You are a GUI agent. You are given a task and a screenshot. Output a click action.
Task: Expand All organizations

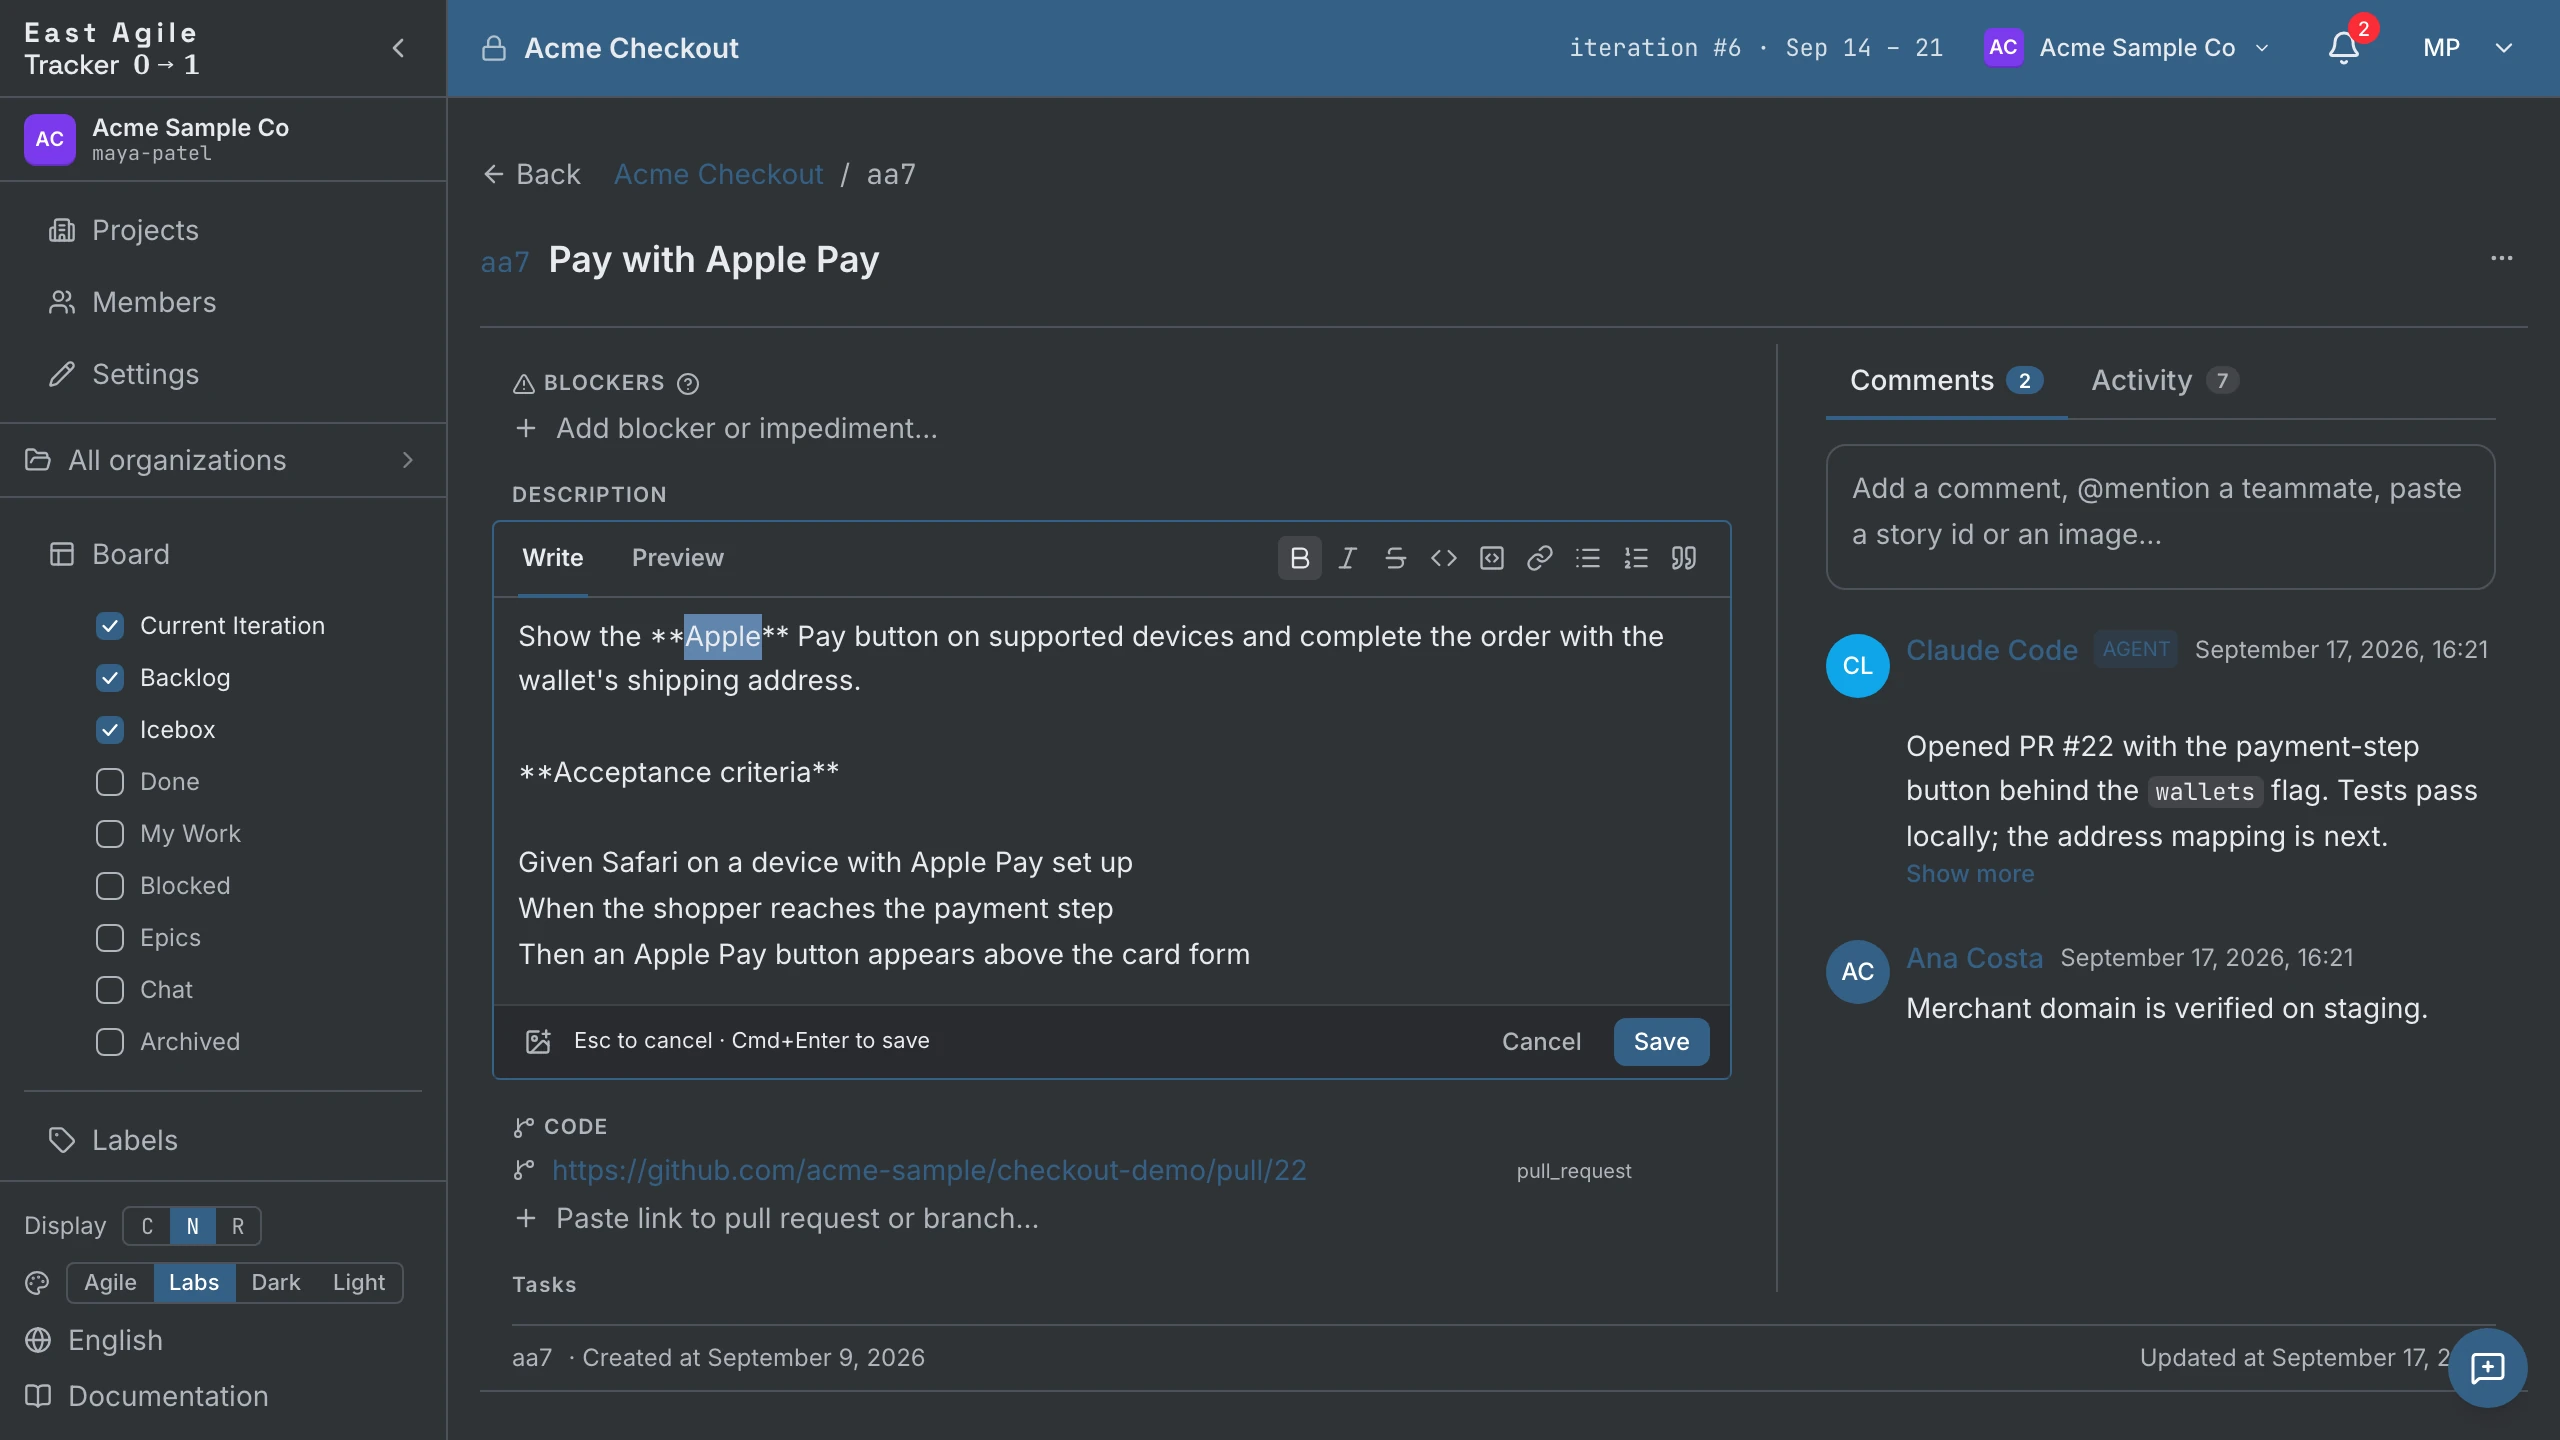[x=222, y=460]
